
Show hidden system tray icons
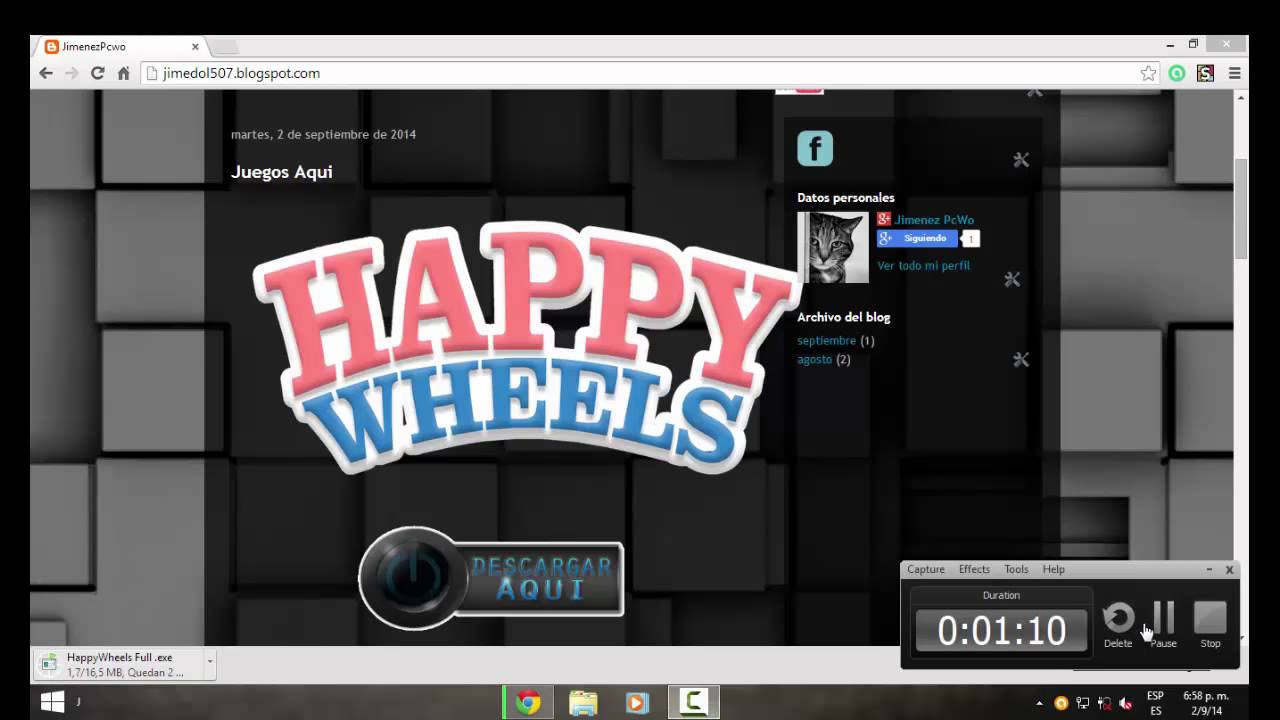pyautogui.click(x=1039, y=704)
